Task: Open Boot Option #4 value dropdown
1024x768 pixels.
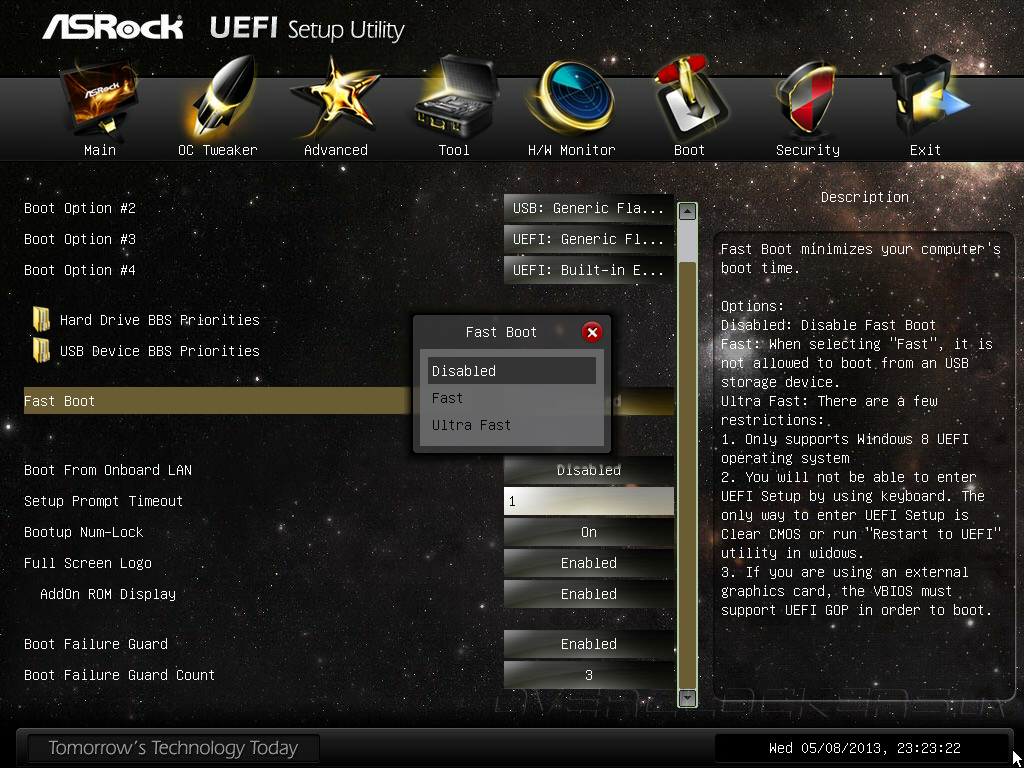Action: click(x=588, y=270)
